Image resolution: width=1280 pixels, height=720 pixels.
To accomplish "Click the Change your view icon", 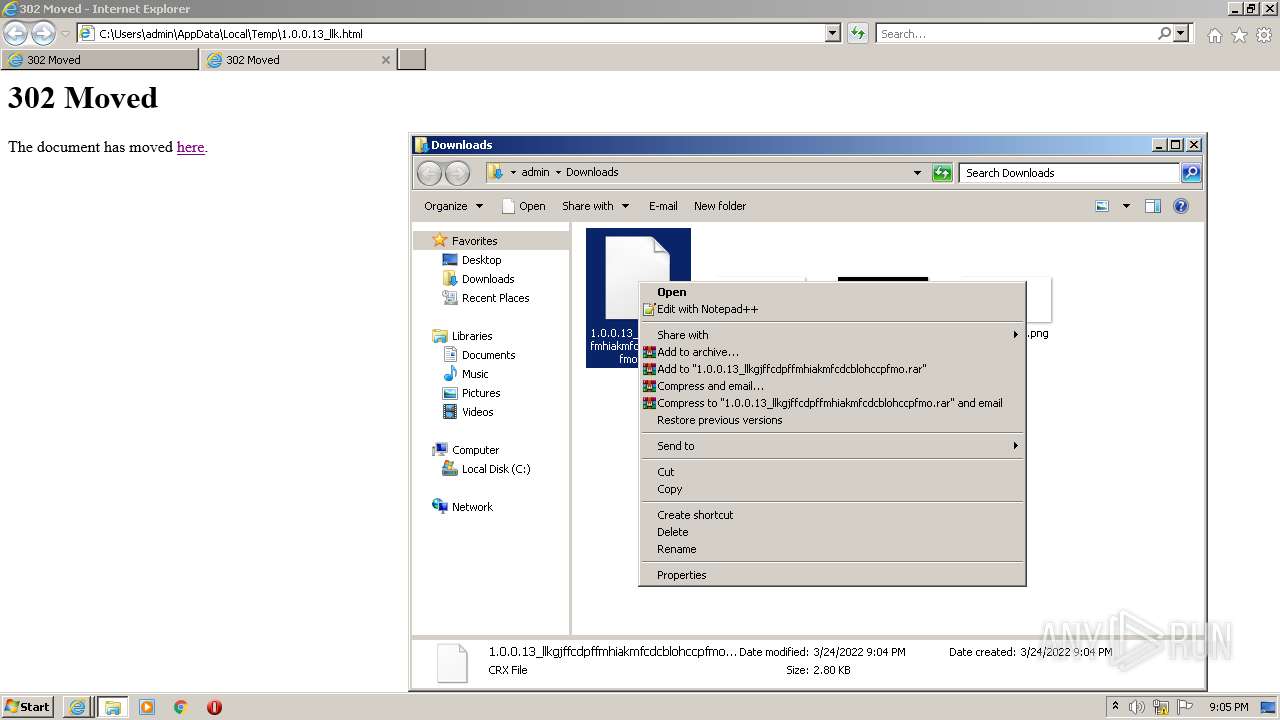I will [1102, 206].
